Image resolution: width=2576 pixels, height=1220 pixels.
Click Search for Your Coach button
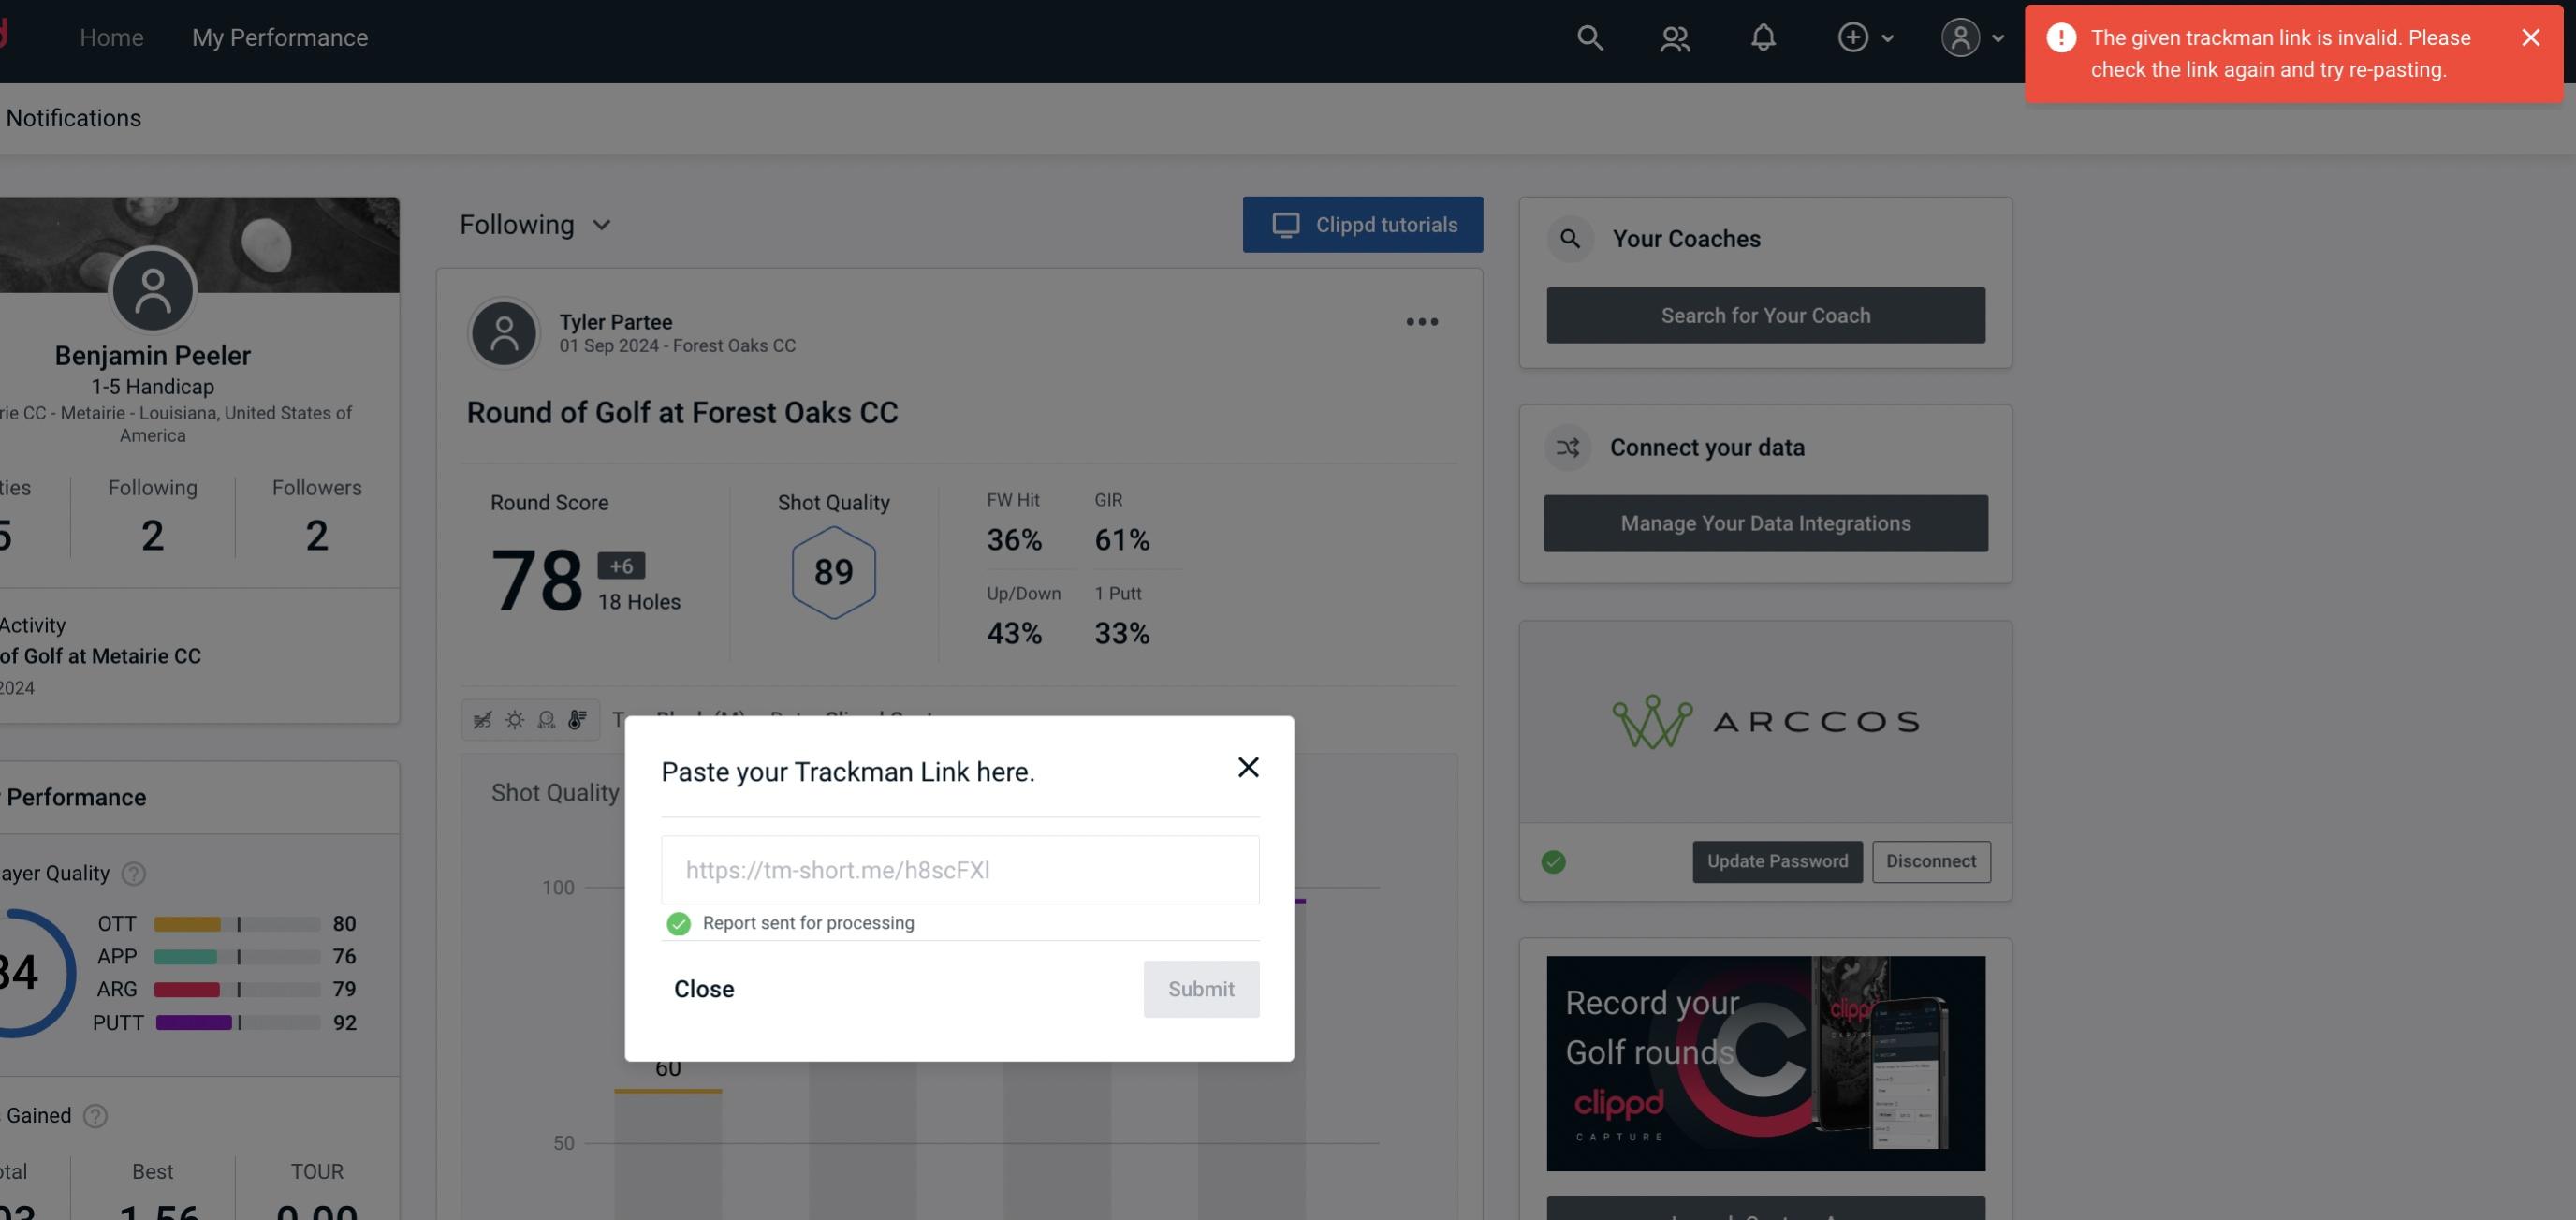(x=1766, y=316)
